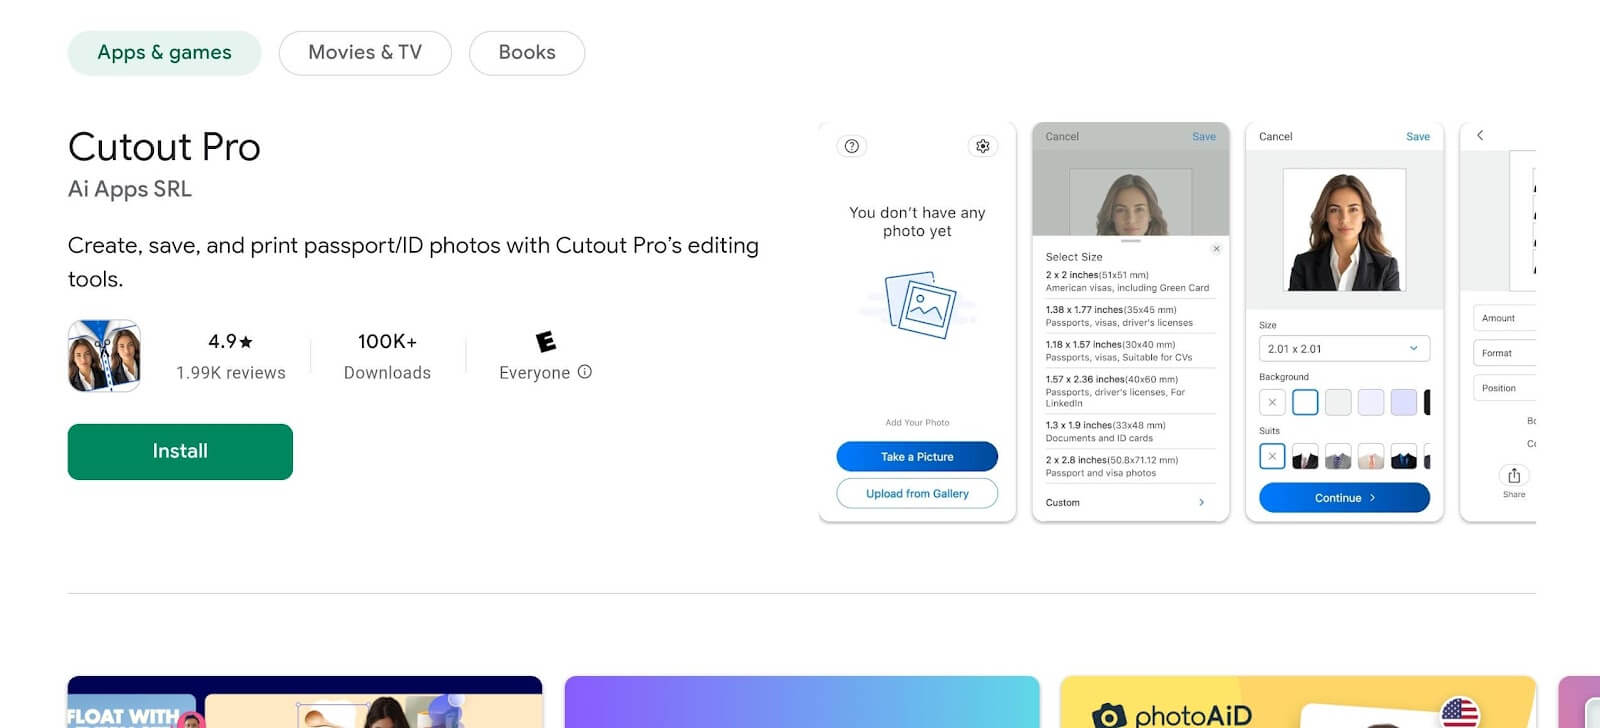Switch to the Movies & TV tab
Viewport: 1600px width, 728px height.
pos(365,53)
